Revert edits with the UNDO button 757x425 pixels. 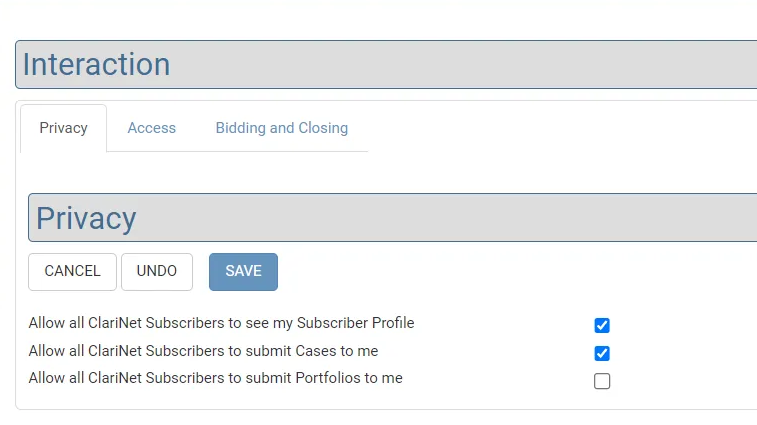pos(157,271)
